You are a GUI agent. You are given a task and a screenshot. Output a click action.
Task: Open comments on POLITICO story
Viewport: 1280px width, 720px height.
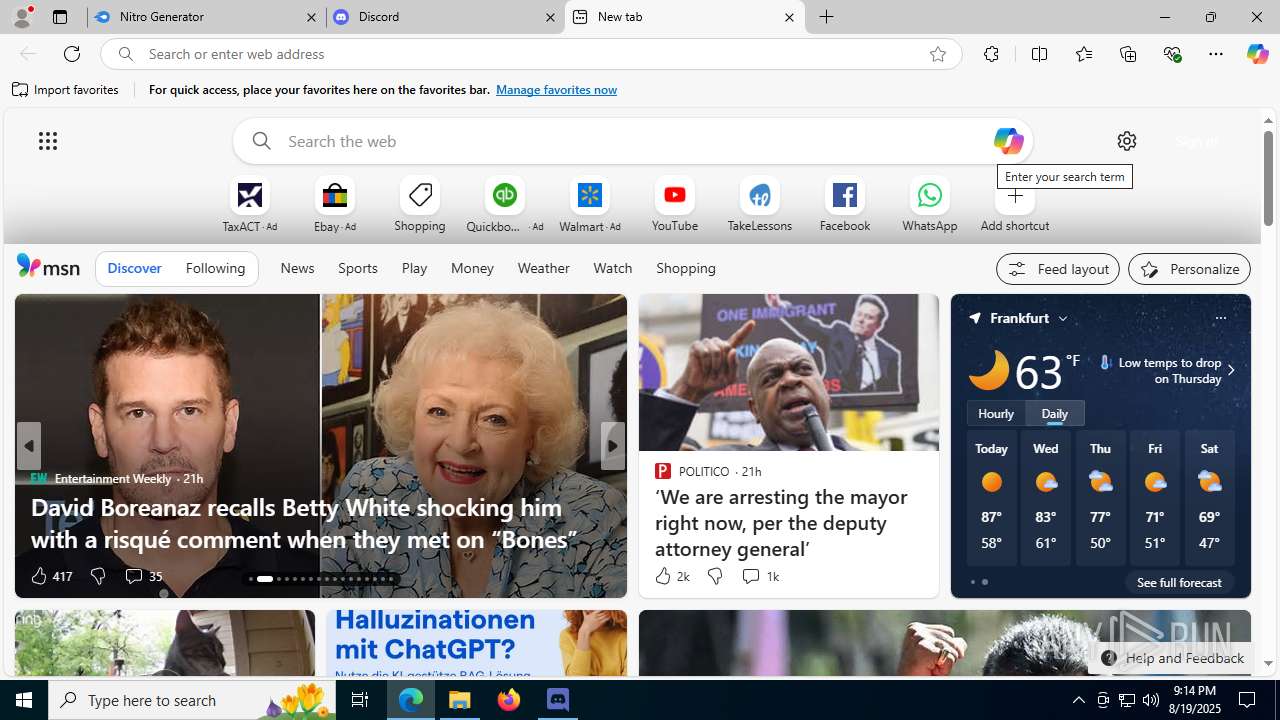pos(760,576)
